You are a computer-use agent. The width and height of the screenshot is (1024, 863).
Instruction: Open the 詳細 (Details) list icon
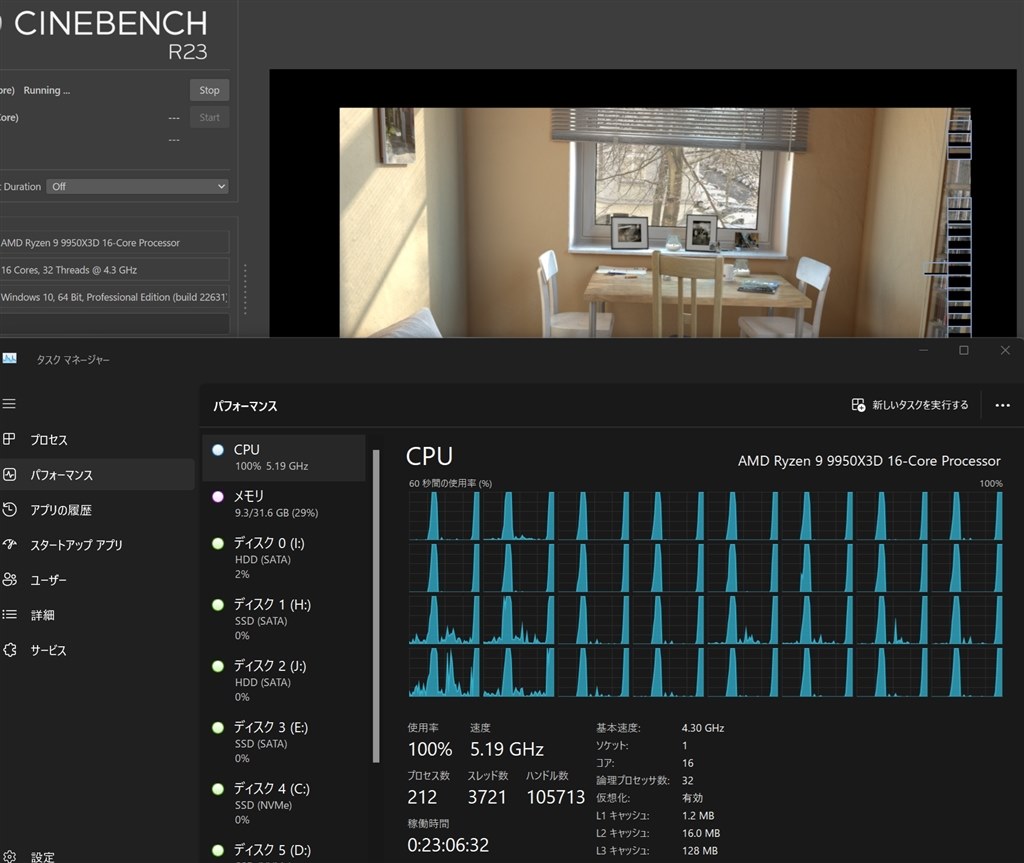tap(9, 614)
